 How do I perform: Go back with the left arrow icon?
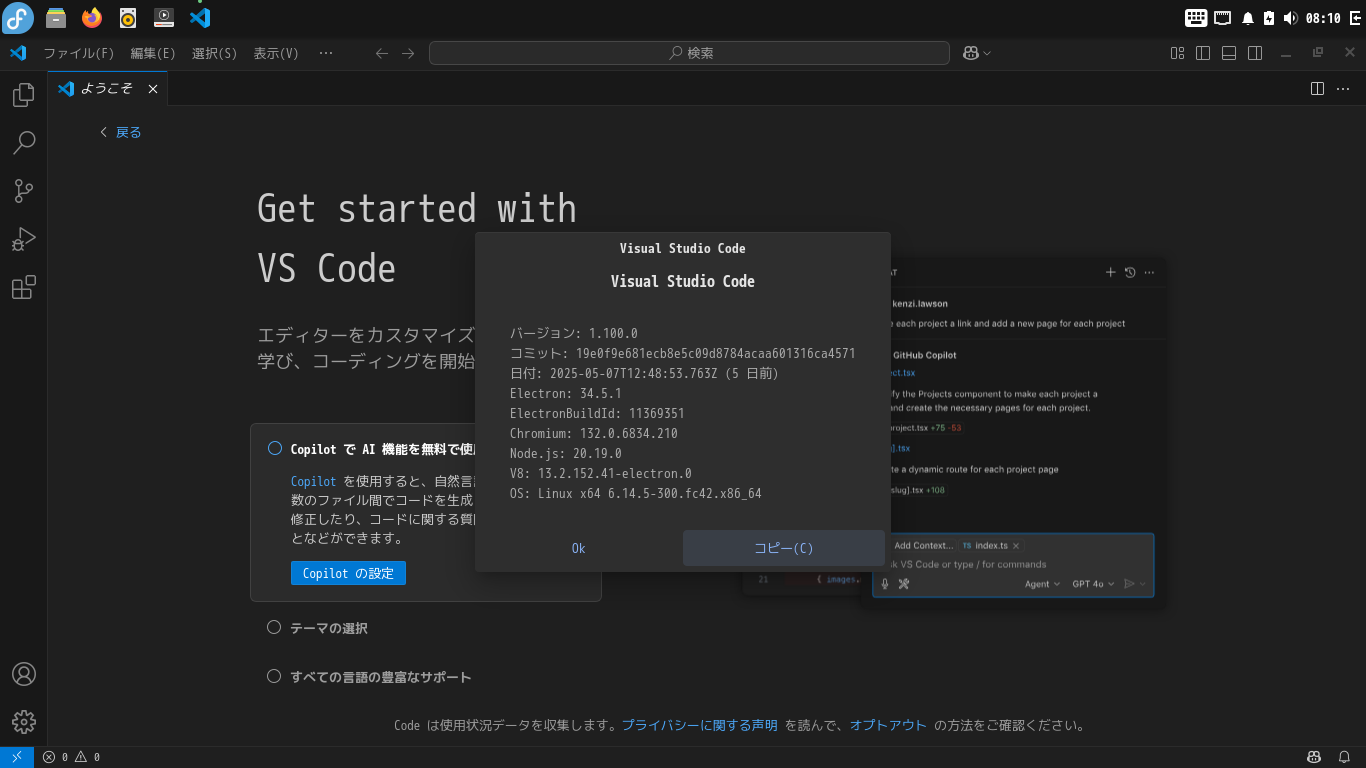381,53
